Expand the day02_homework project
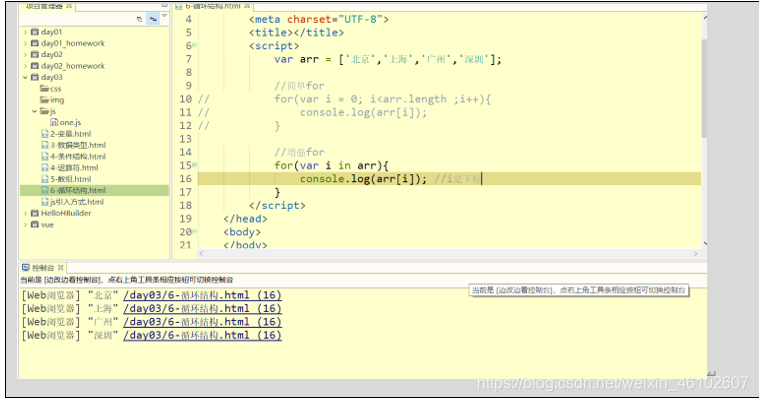 [x=25, y=66]
